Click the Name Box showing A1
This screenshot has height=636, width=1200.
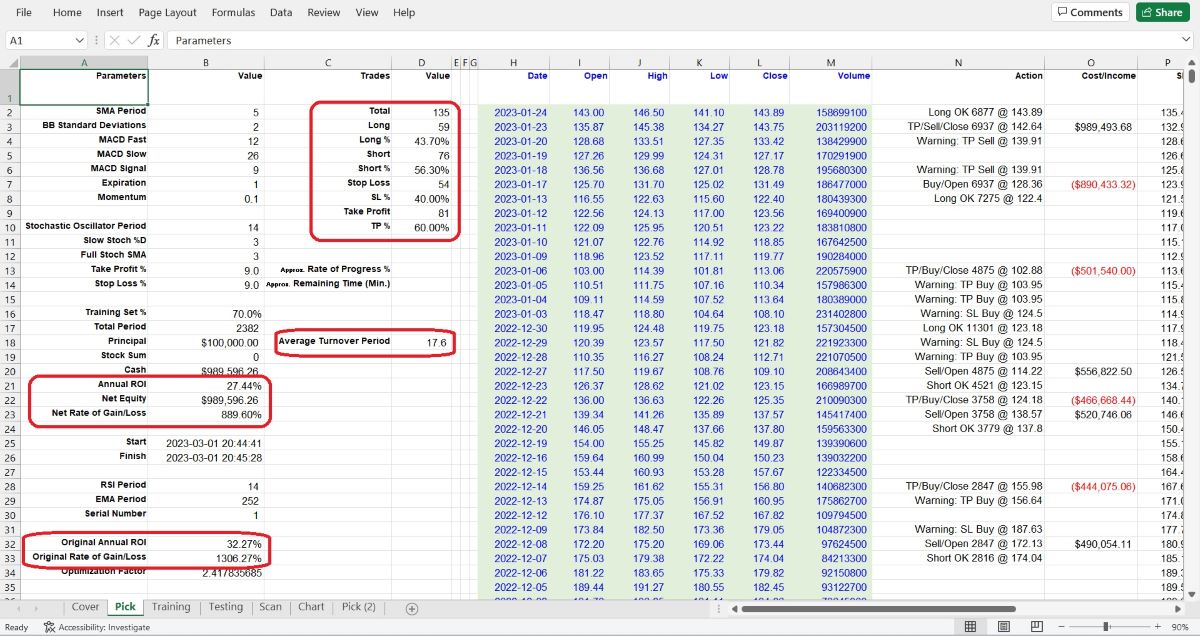coord(38,40)
